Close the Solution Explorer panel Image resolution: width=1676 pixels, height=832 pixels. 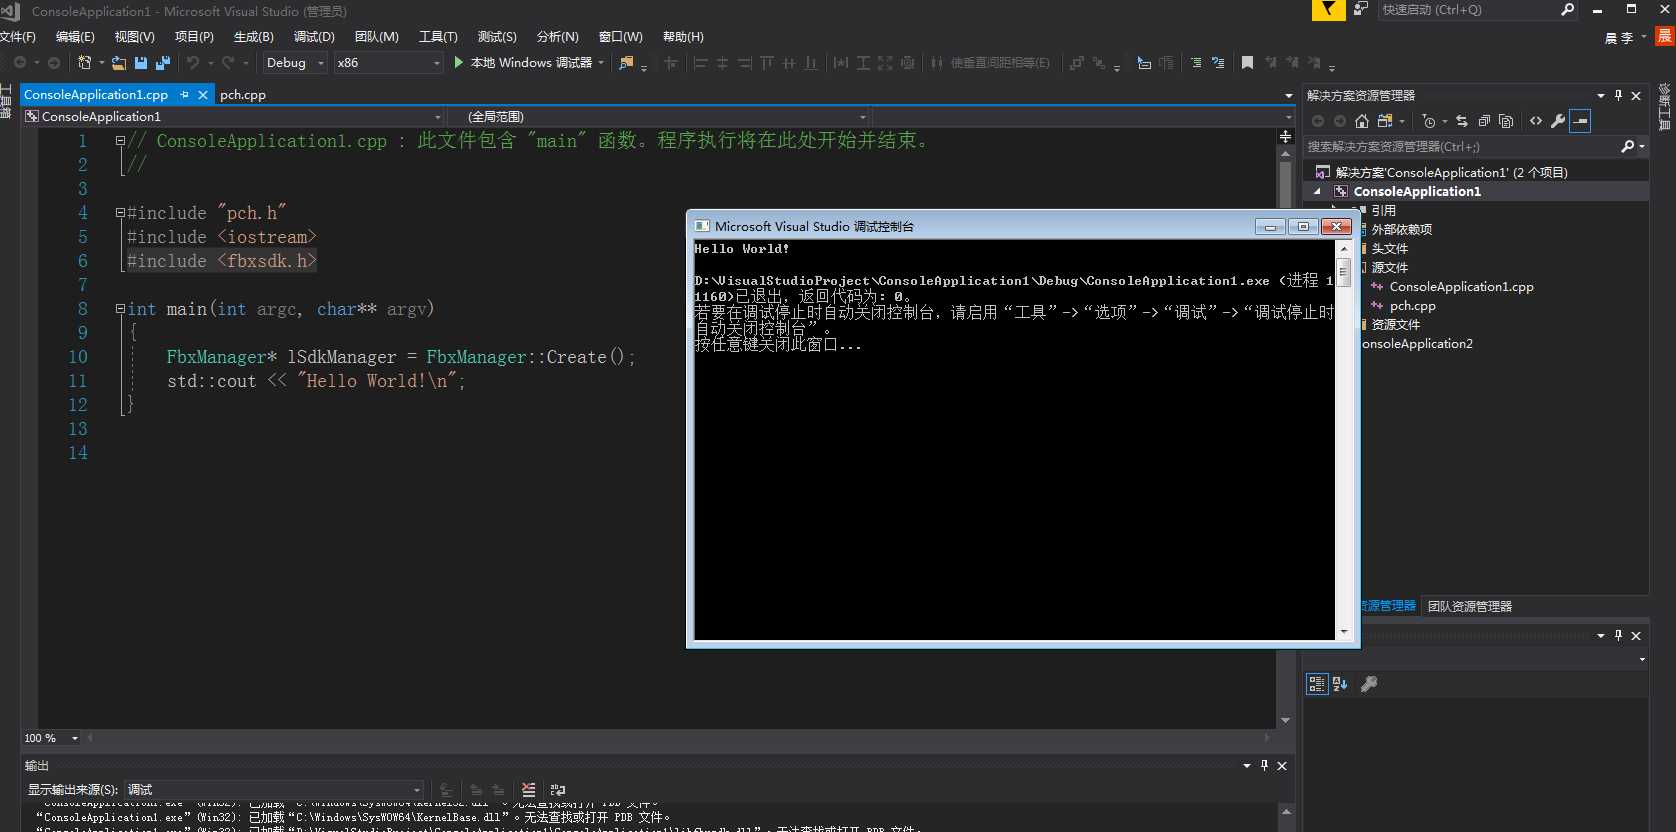[1636, 96]
